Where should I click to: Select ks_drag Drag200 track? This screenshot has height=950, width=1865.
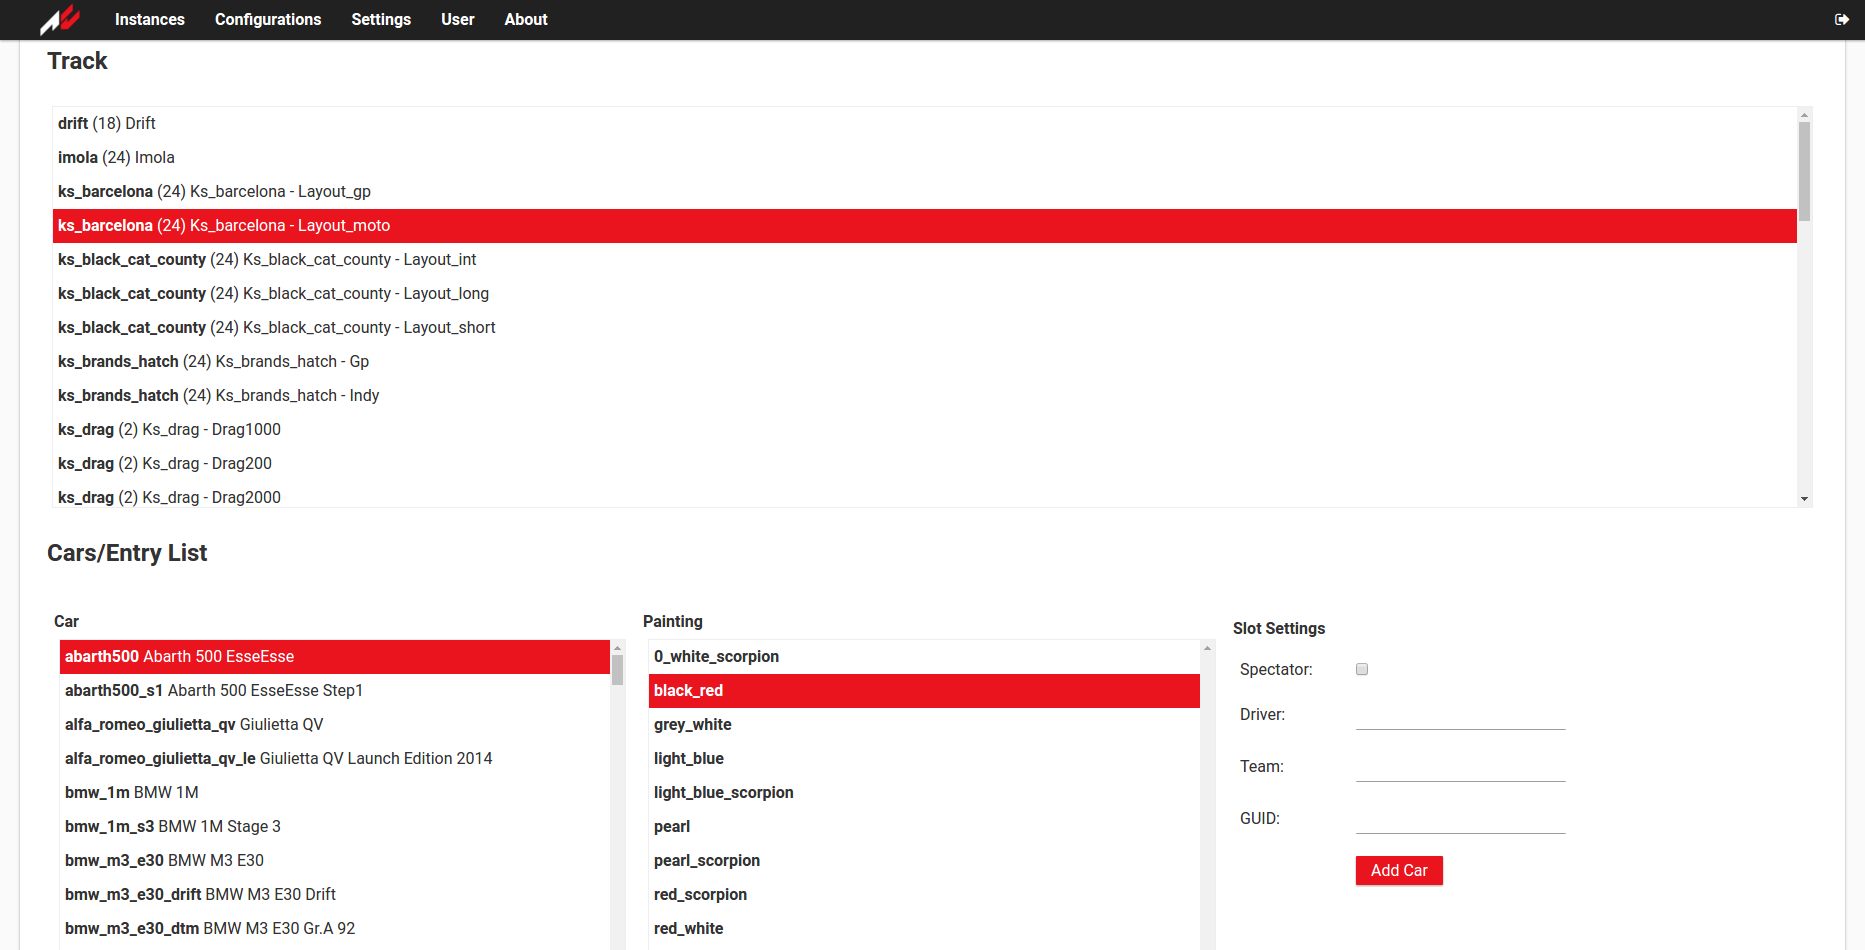925,464
